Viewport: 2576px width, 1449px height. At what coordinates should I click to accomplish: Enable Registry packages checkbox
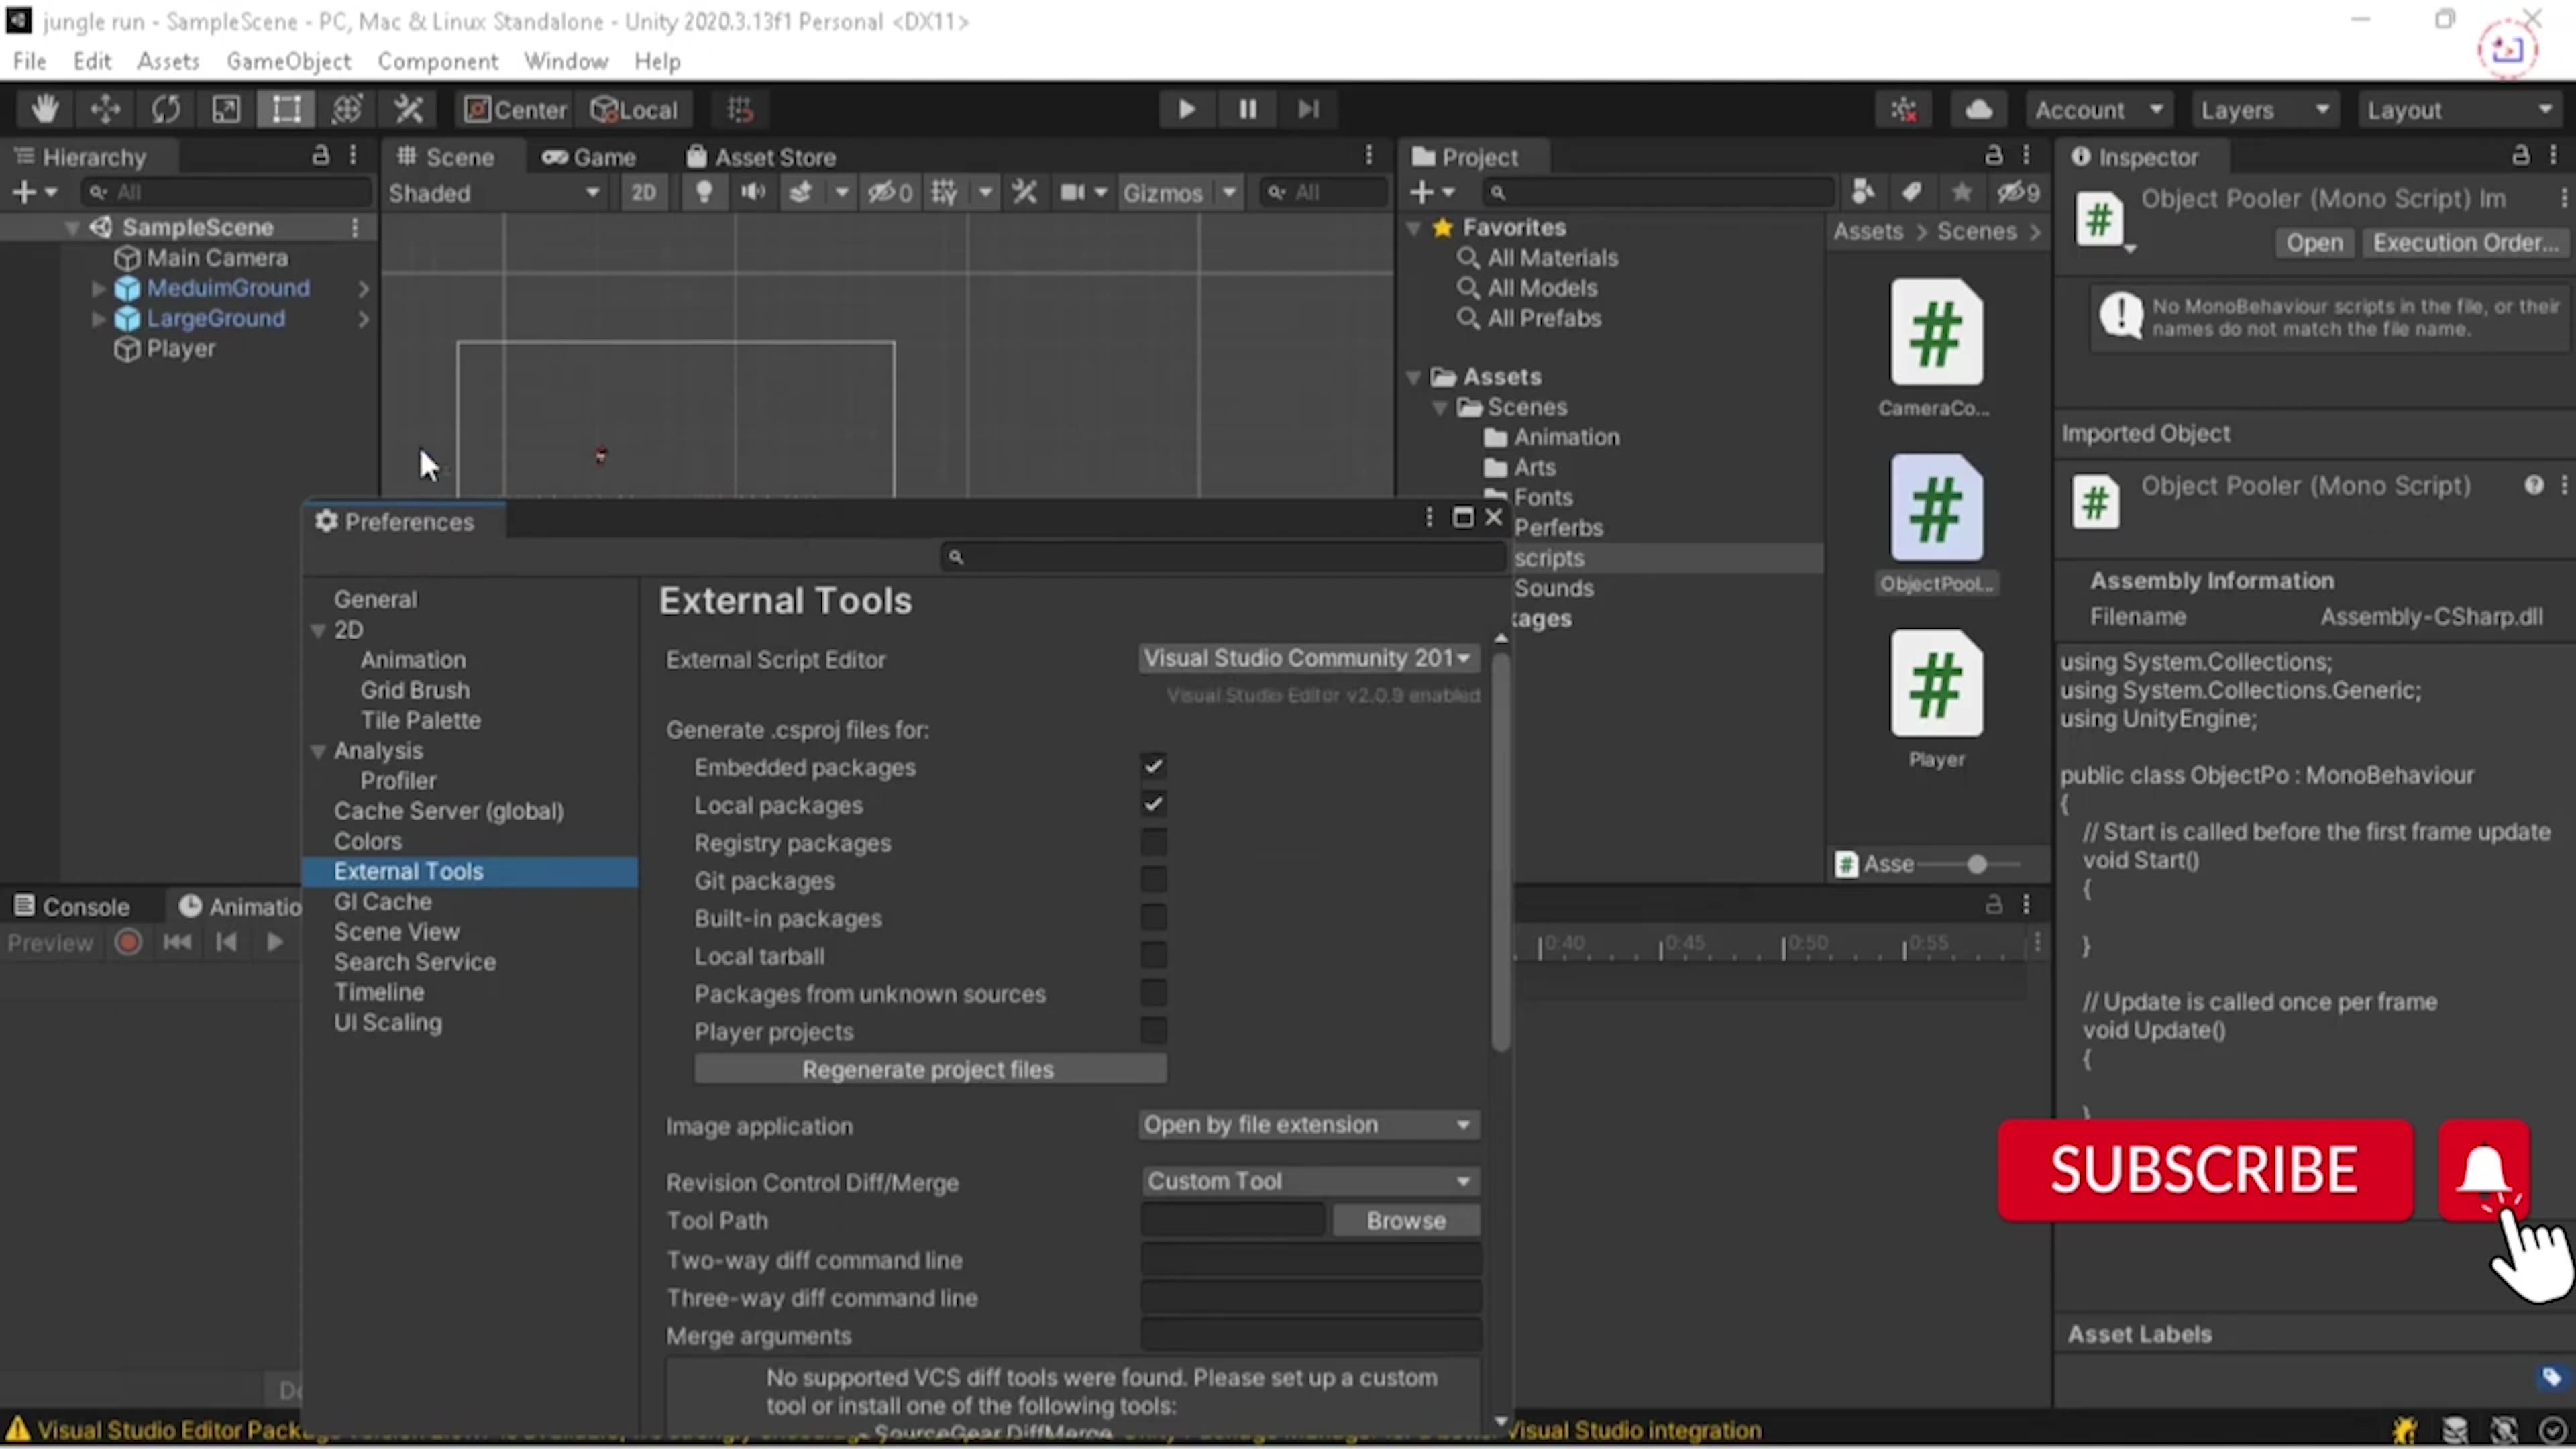pos(1153,842)
